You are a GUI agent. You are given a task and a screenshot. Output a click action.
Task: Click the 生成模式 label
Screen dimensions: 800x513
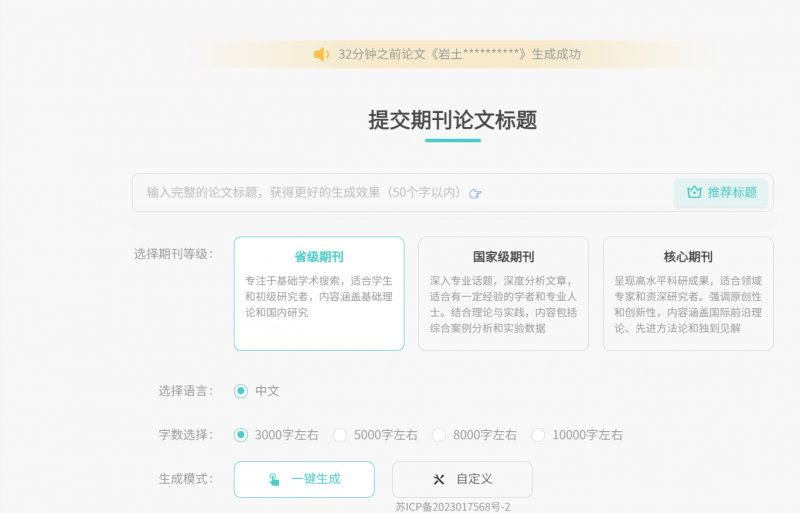coord(186,479)
